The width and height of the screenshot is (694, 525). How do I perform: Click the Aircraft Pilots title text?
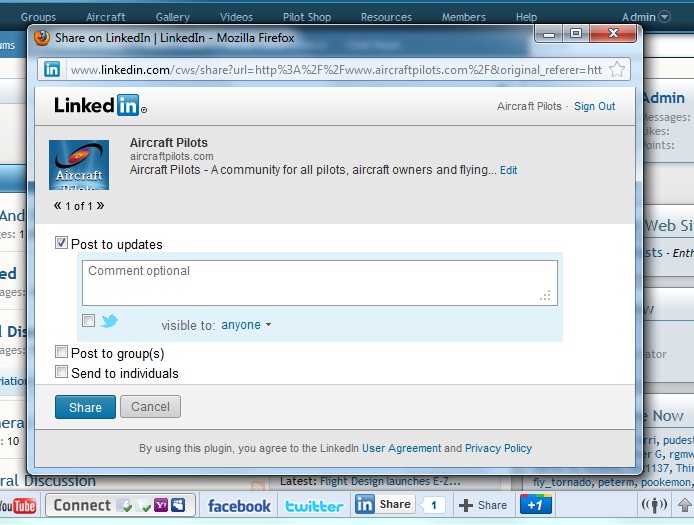click(x=169, y=143)
